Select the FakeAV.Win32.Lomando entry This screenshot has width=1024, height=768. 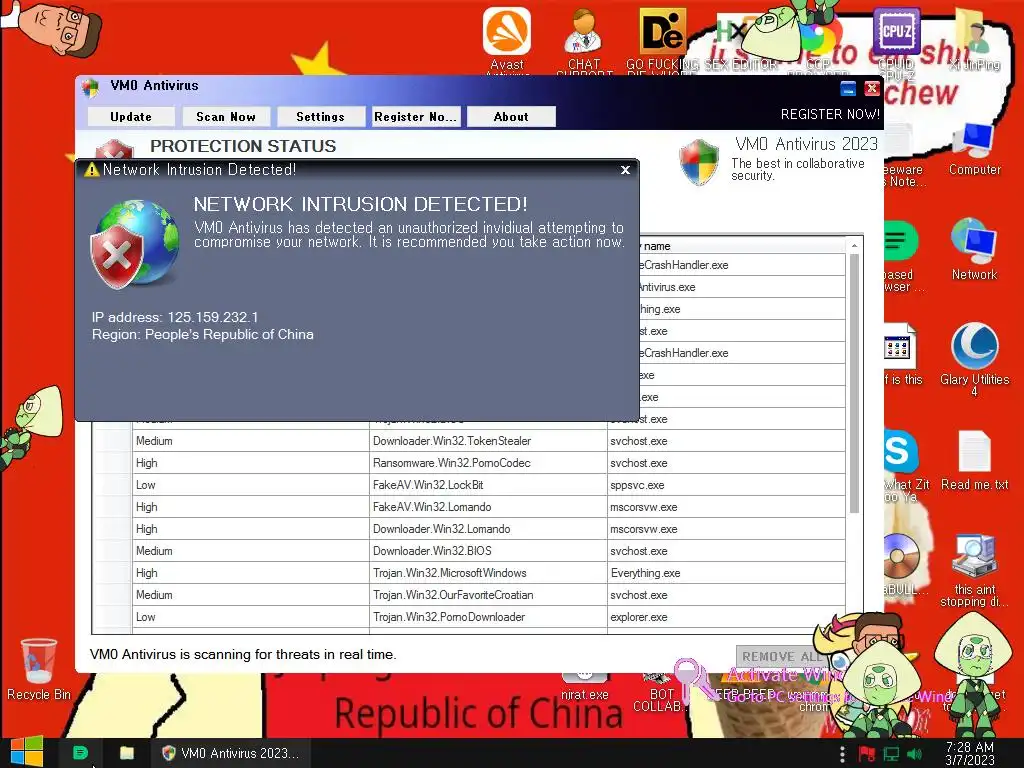488,507
